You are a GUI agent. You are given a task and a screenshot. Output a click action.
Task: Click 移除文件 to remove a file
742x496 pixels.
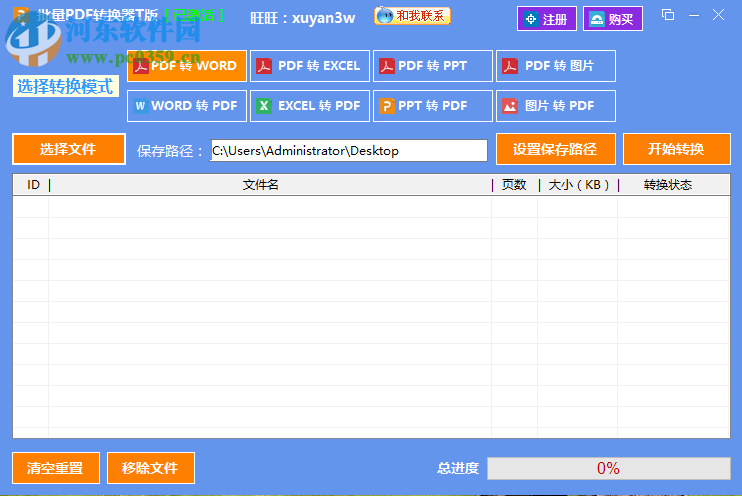[x=151, y=468]
